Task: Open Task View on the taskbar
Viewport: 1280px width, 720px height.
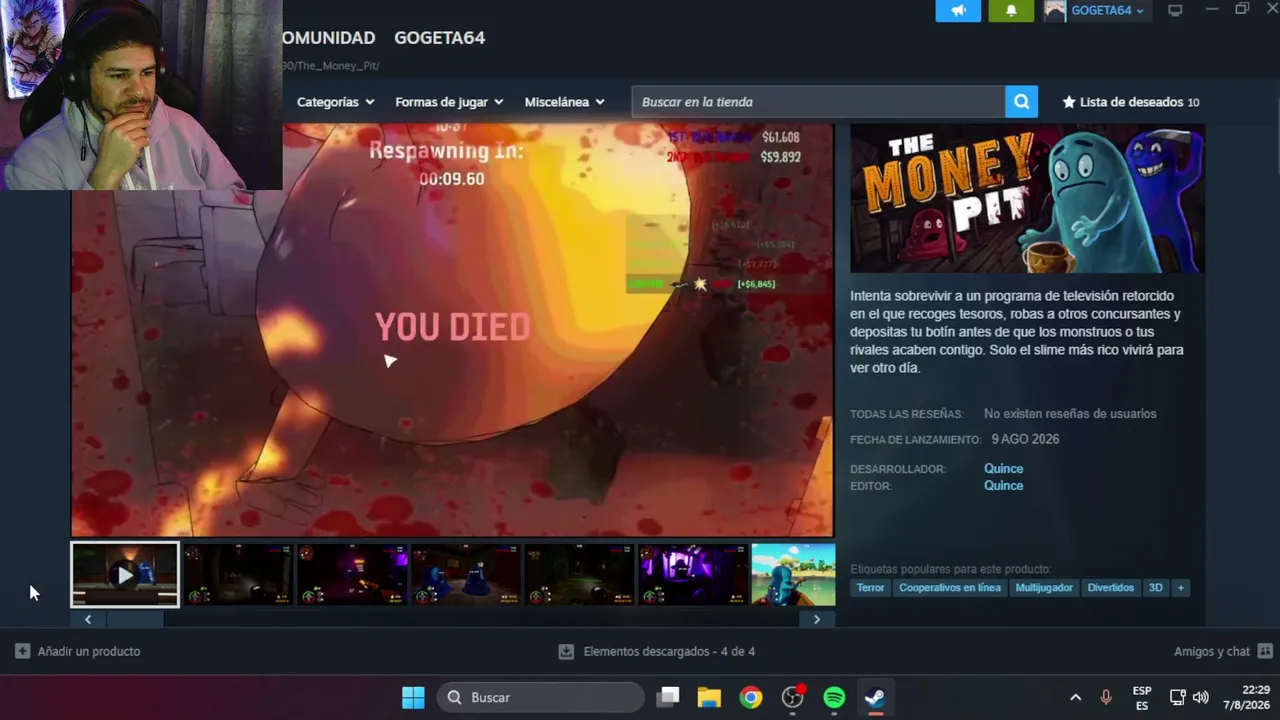Action: click(669, 697)
